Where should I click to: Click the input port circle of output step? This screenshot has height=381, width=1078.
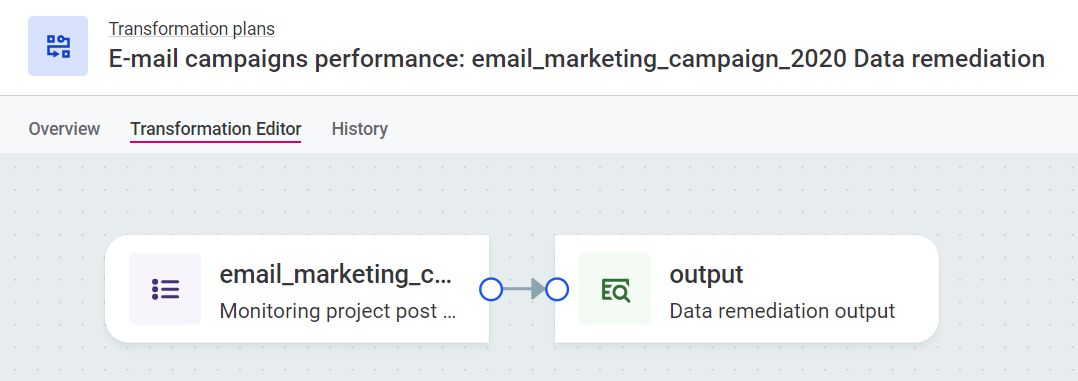(x=557, y=290)
